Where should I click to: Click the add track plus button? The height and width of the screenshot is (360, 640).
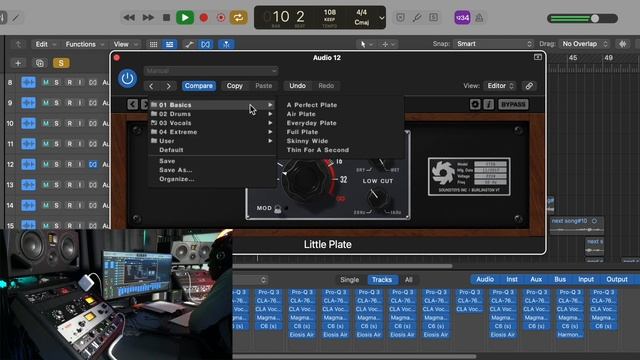coord(18,63)
